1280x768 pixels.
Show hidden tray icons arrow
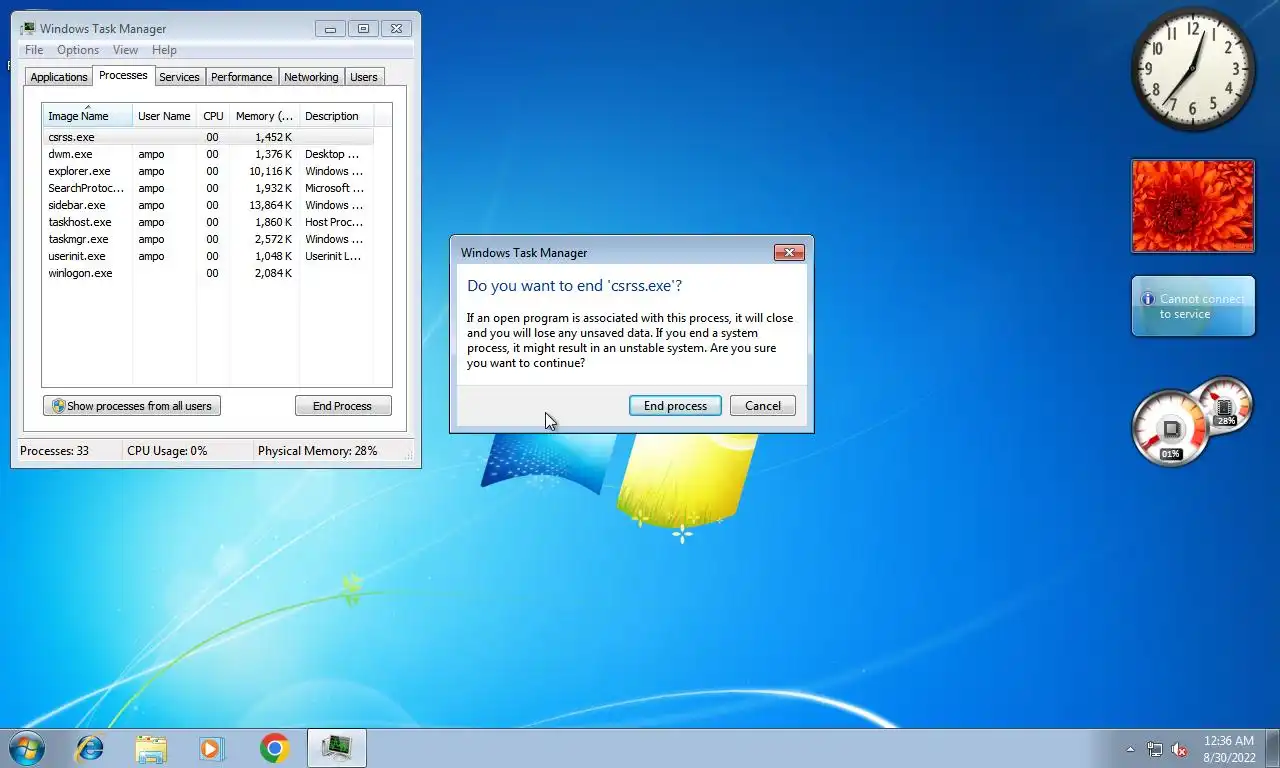(x=1131, y=749)
